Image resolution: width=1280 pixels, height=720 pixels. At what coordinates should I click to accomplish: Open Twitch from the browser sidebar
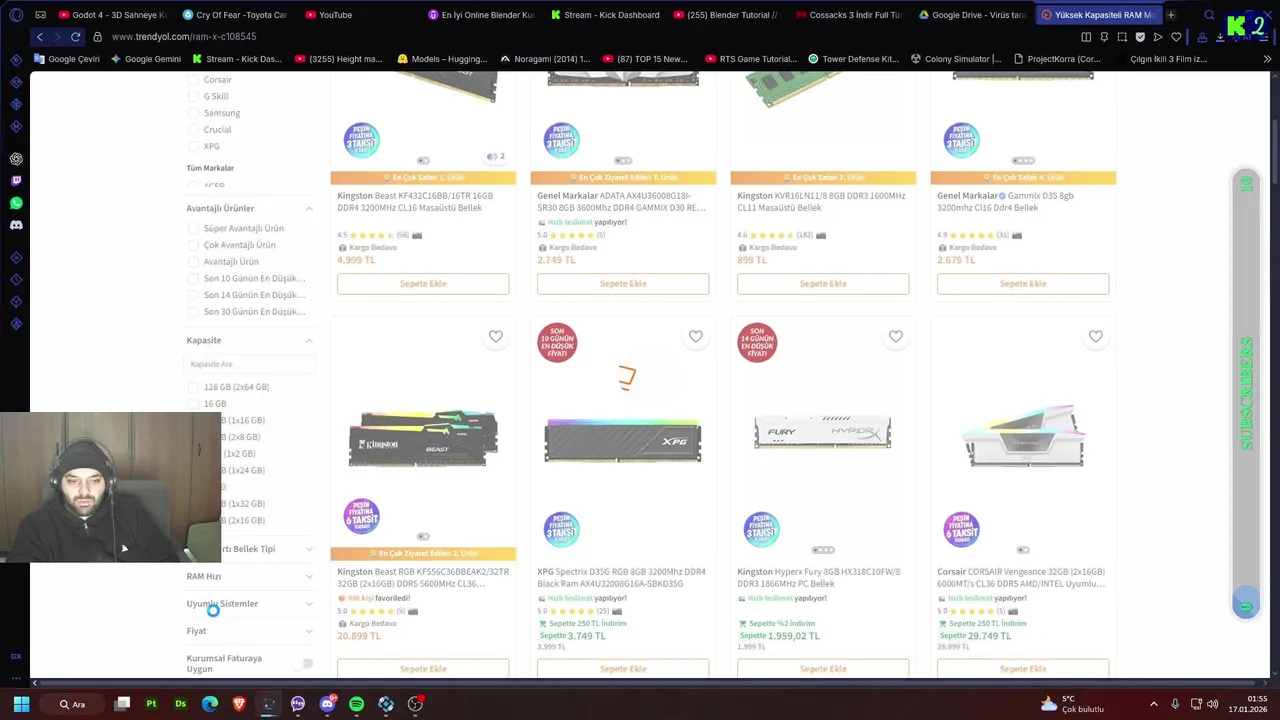click(16, 181)
